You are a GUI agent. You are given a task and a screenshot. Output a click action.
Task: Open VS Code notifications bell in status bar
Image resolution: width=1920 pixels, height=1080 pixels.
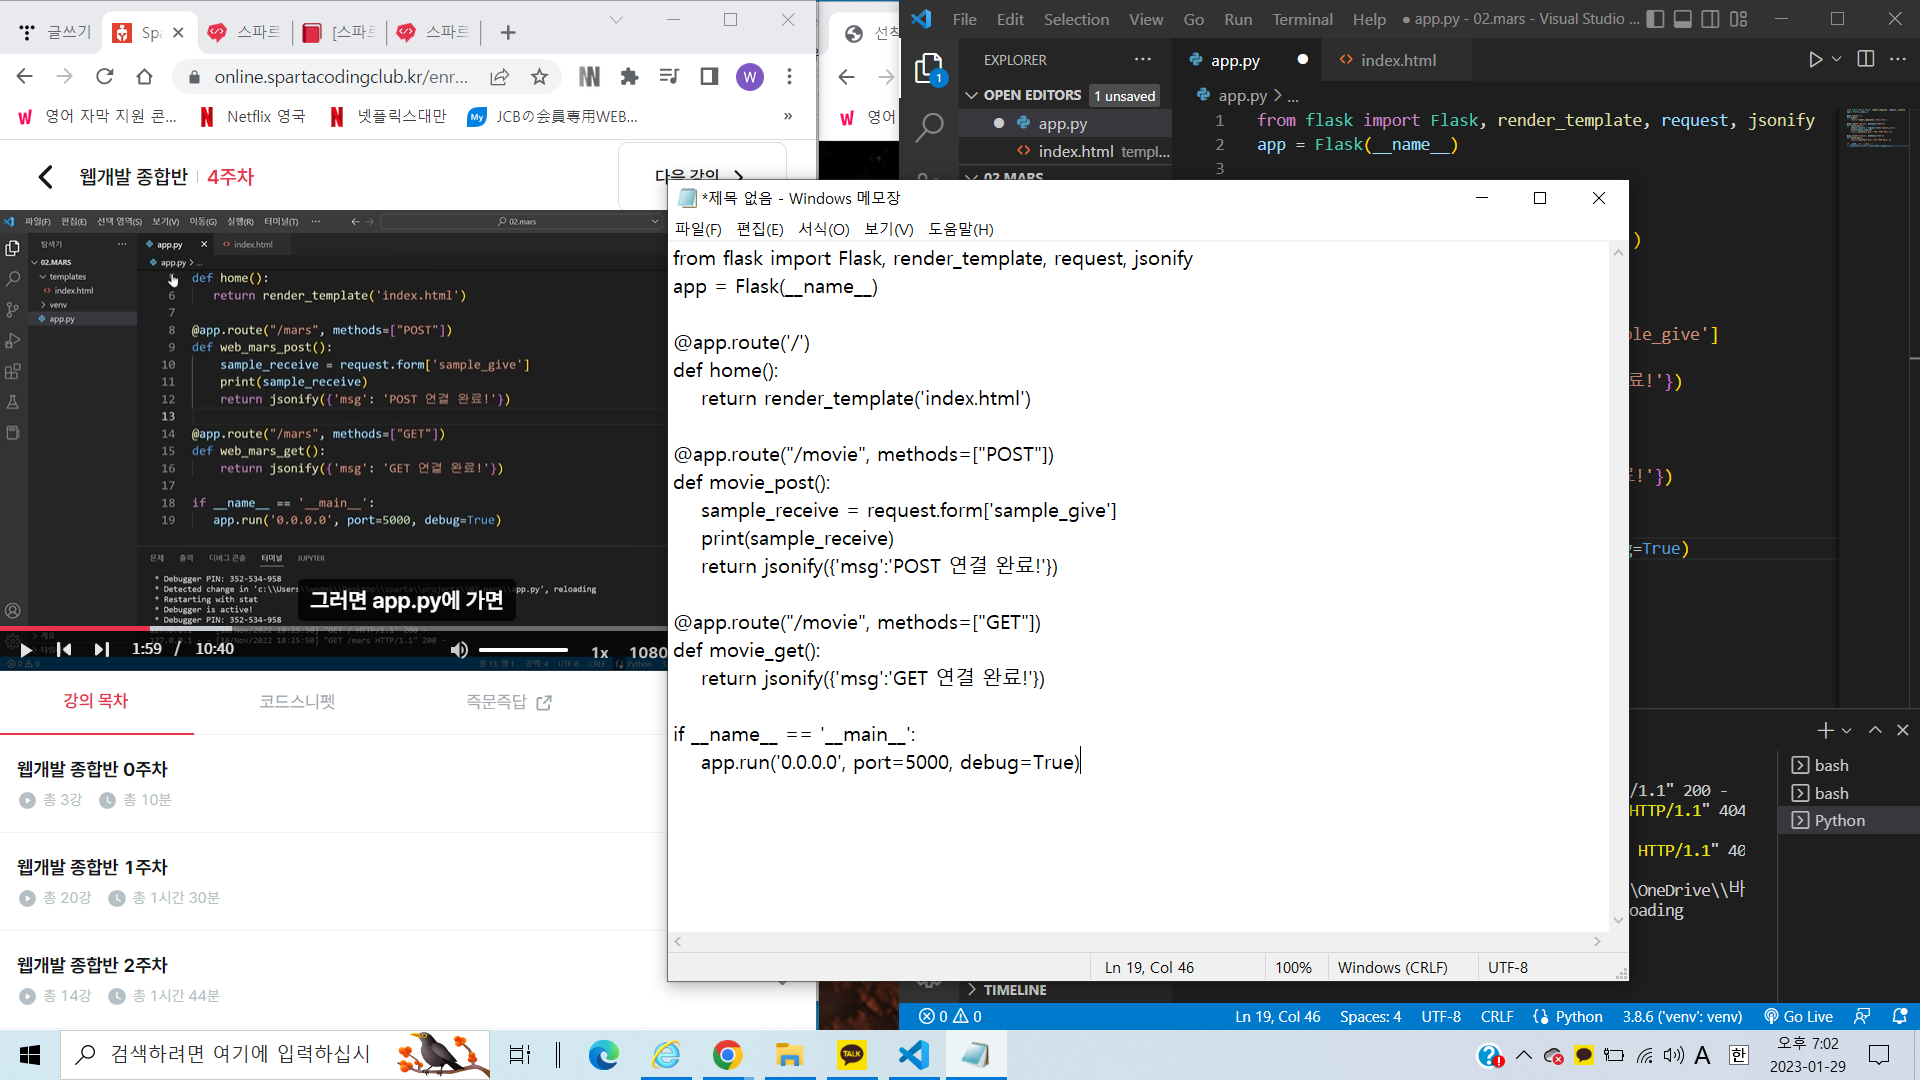point(1900,1016)
